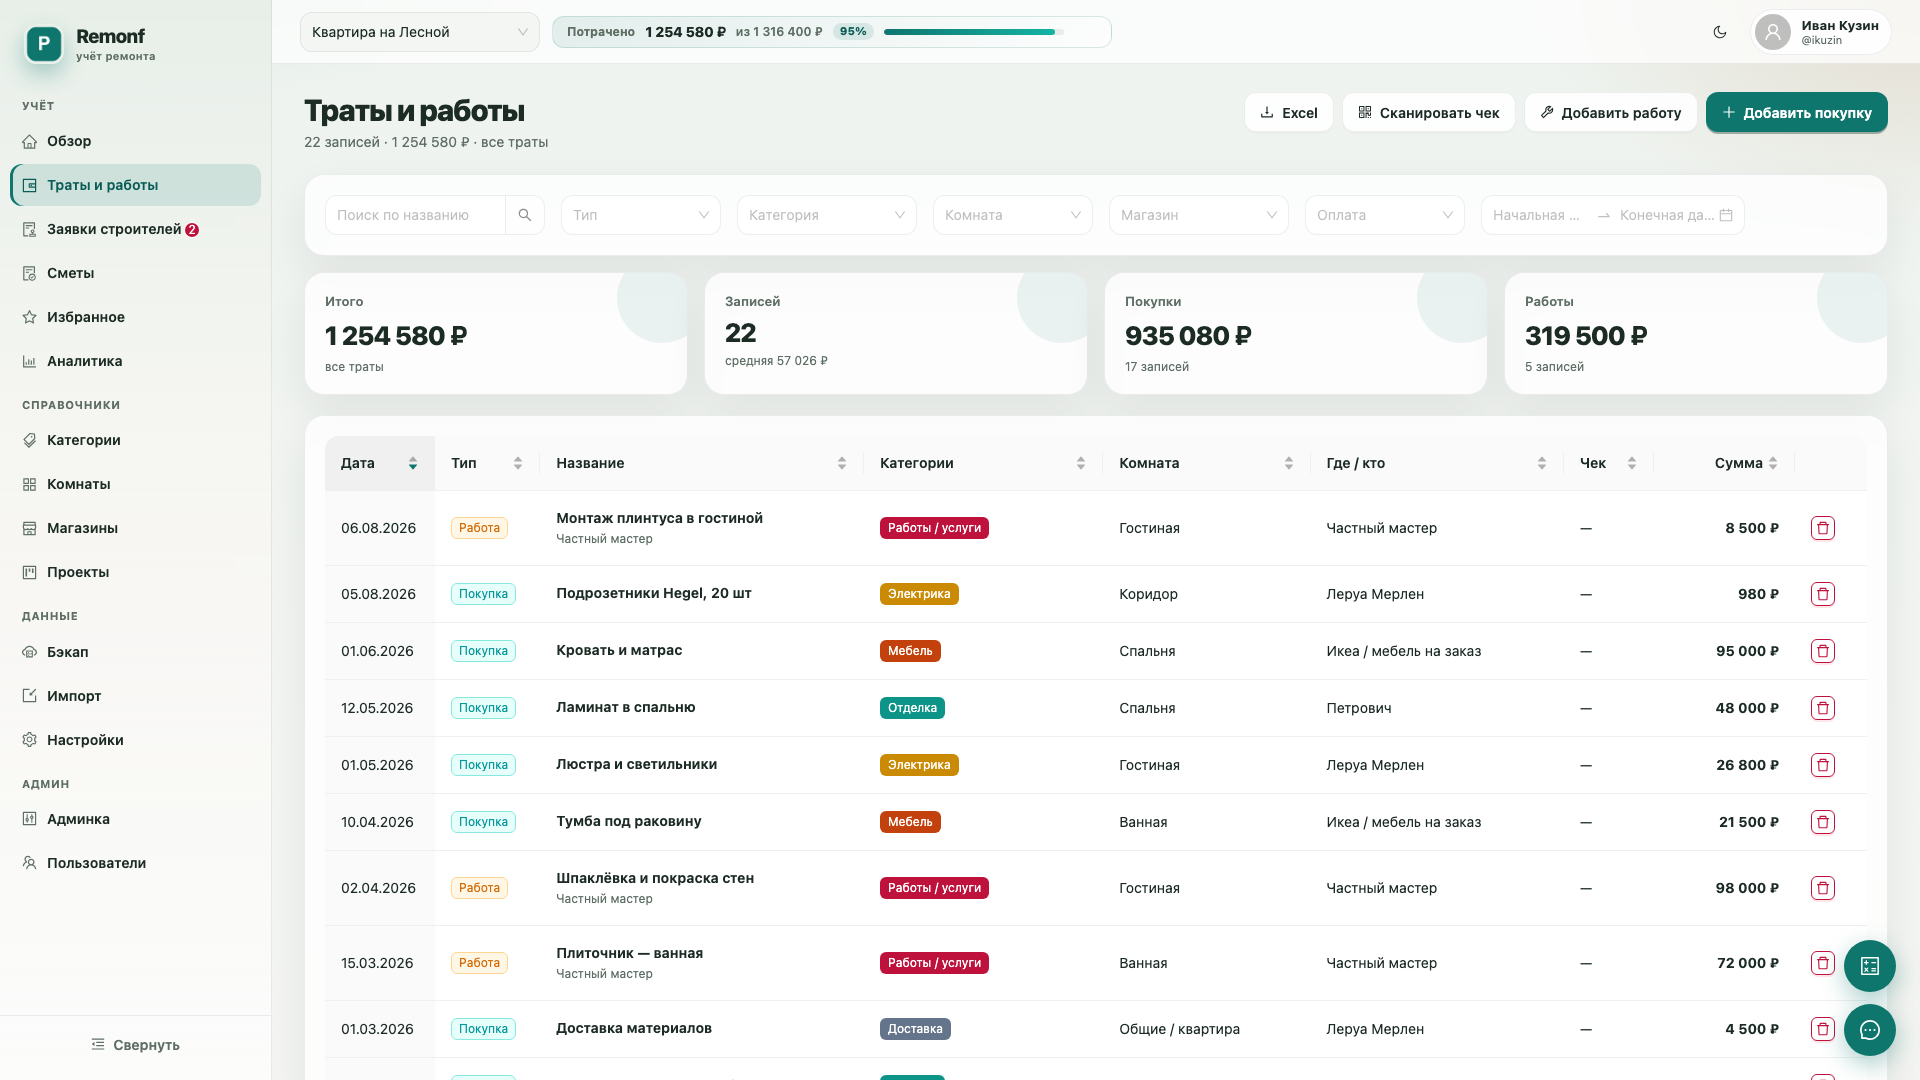The image size is (1920, 1080).
Task: Open Заявки строителей in the sidebar
Action: (x=136, y=229)
